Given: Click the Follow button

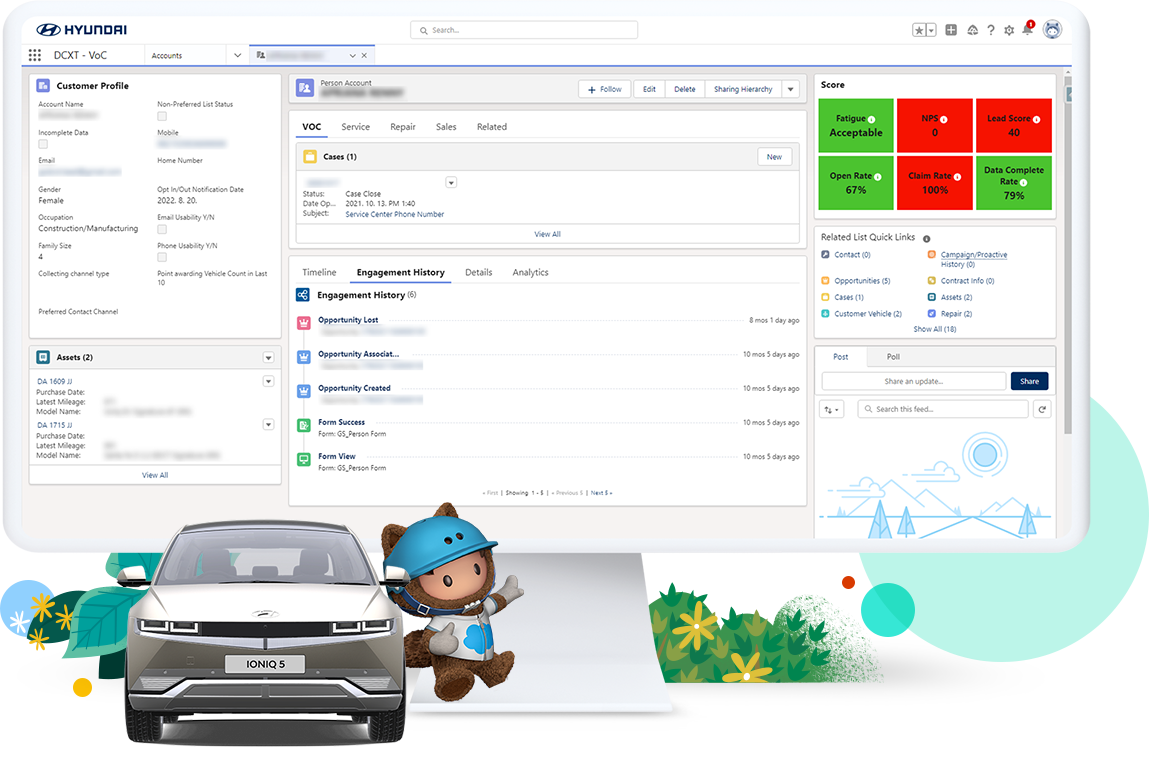Looking at the screenshot, I should 604,89.
